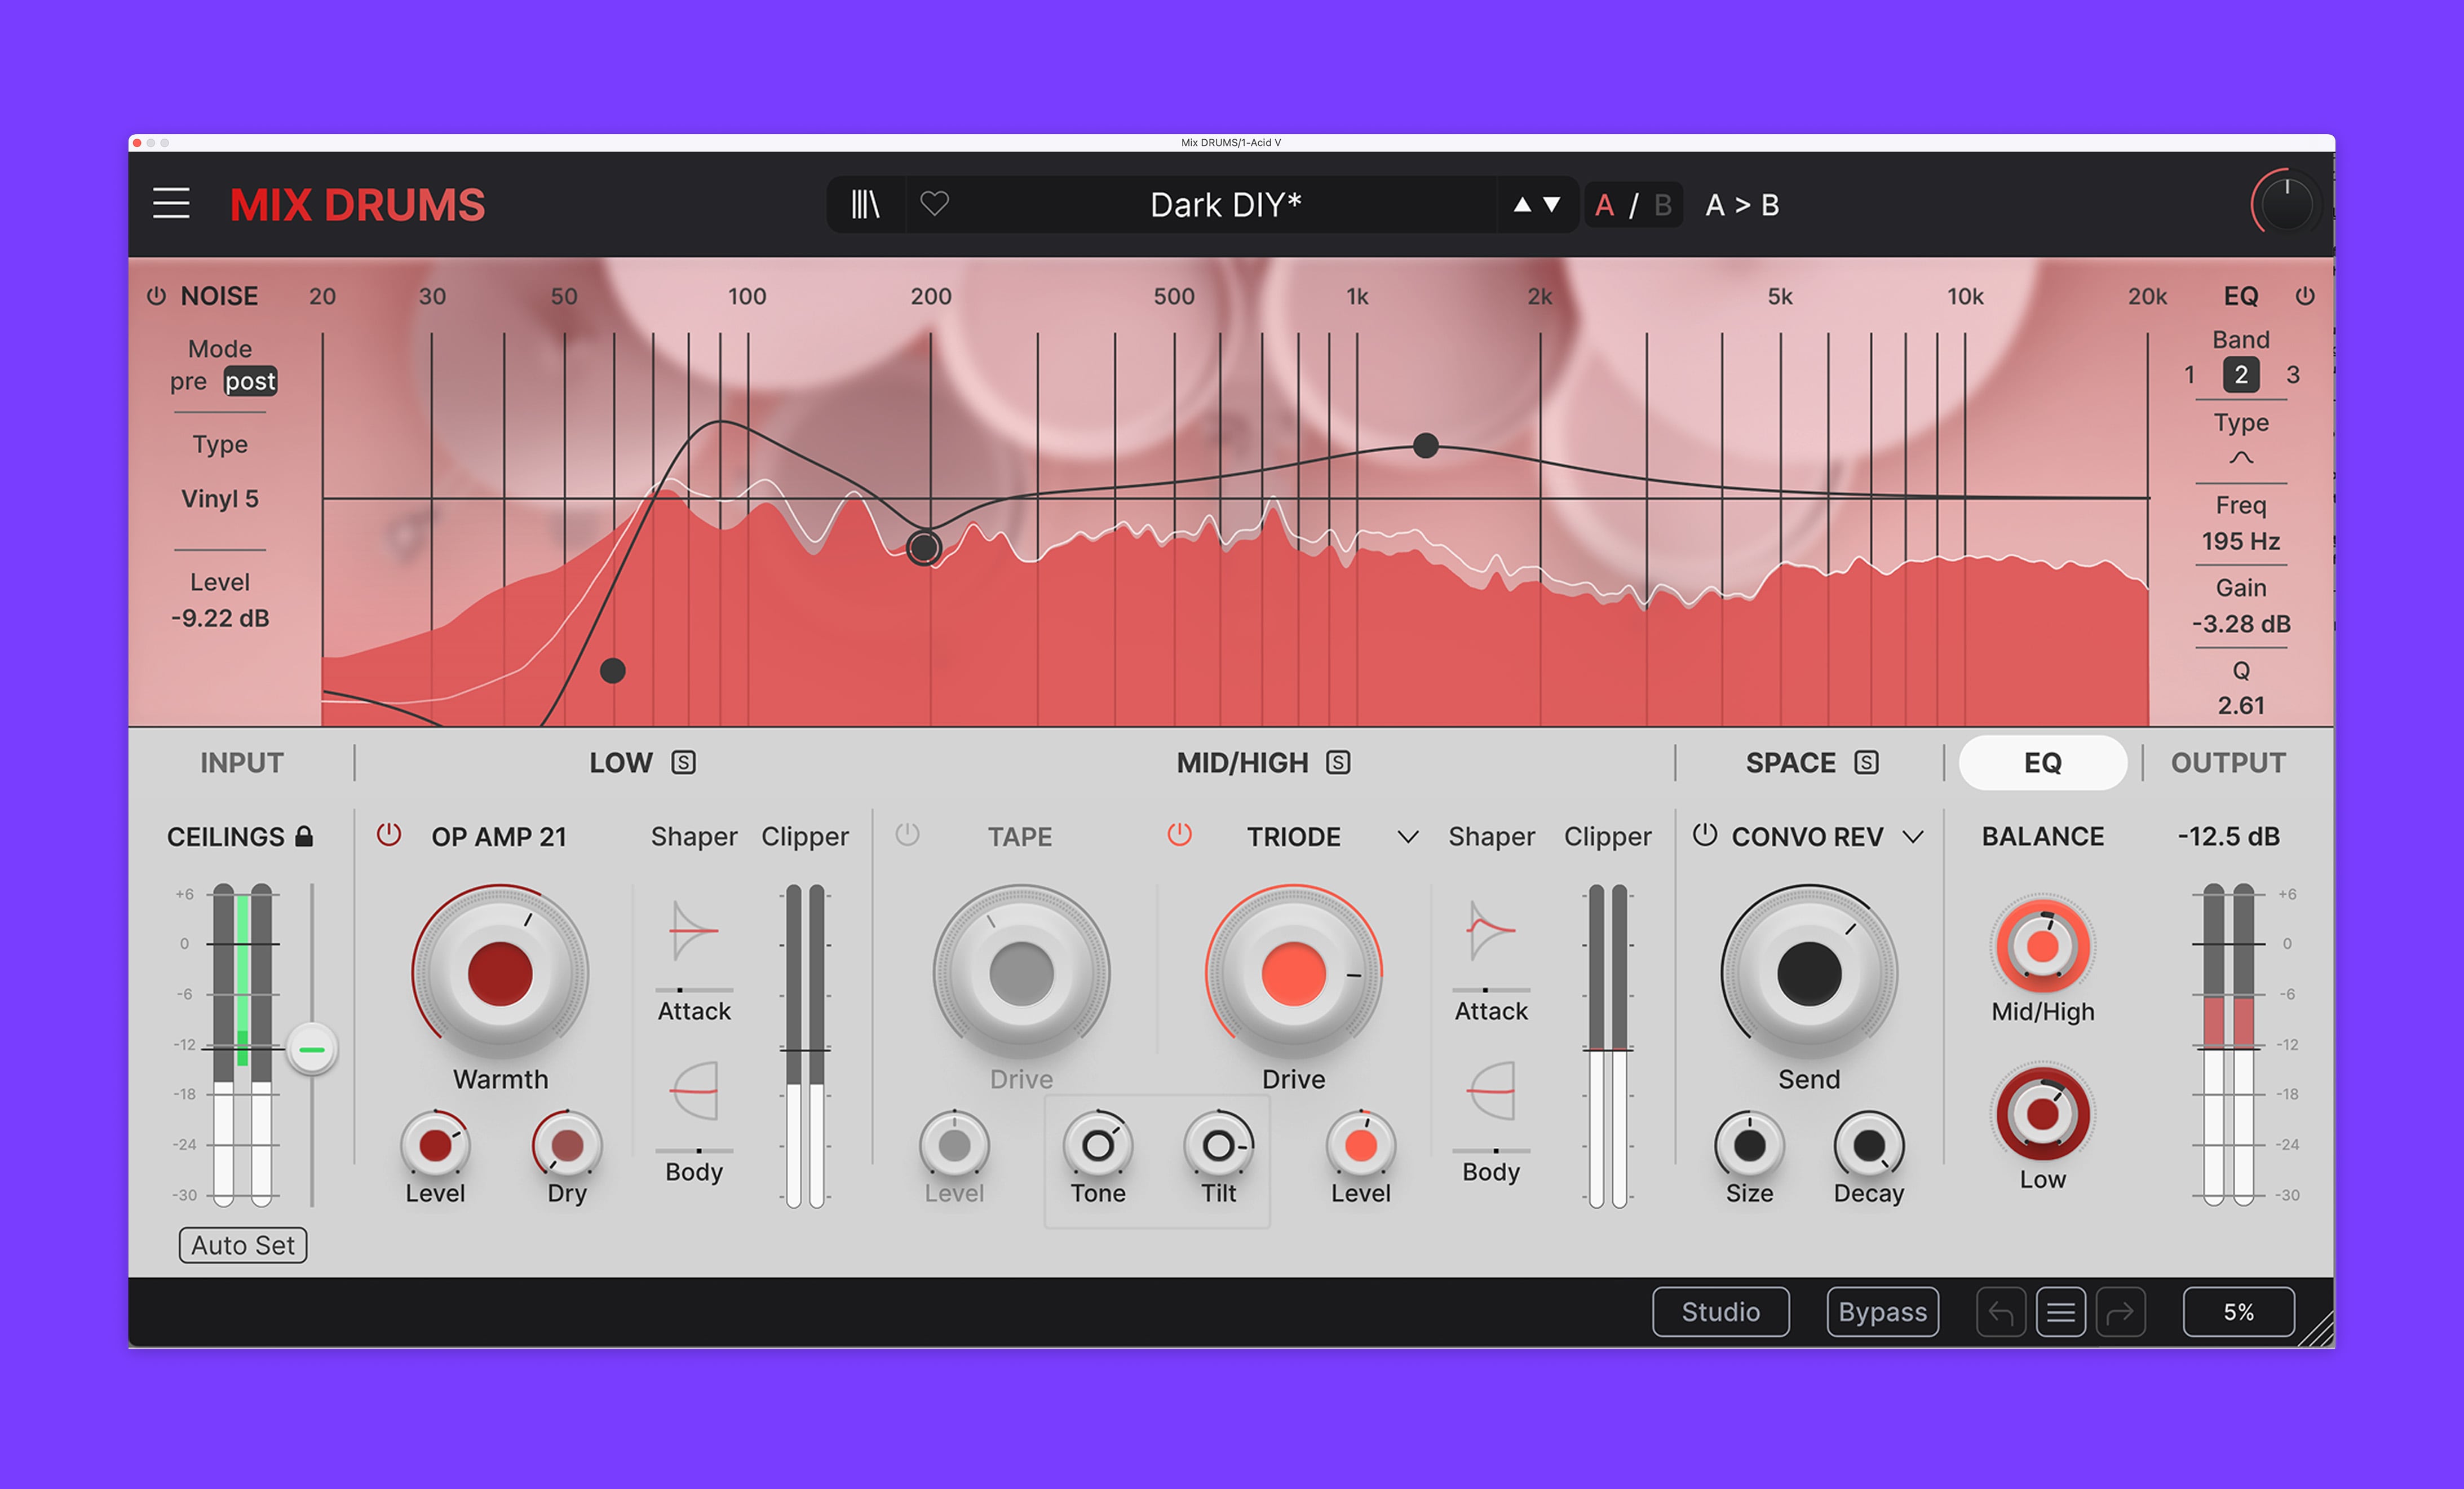The image size is (2464, 1489).
Task: Expand the TRIODE type dropdown
Action: [1407, 837]
